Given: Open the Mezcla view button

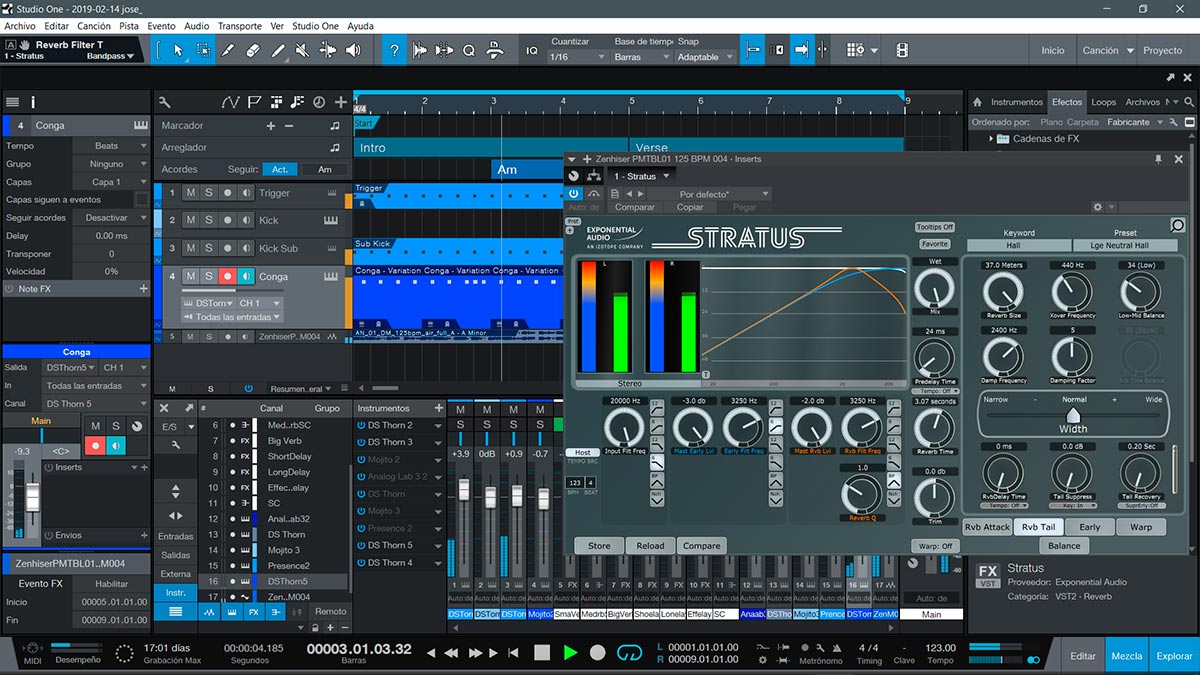Looking at the screenshot, I should [1127, 656].
